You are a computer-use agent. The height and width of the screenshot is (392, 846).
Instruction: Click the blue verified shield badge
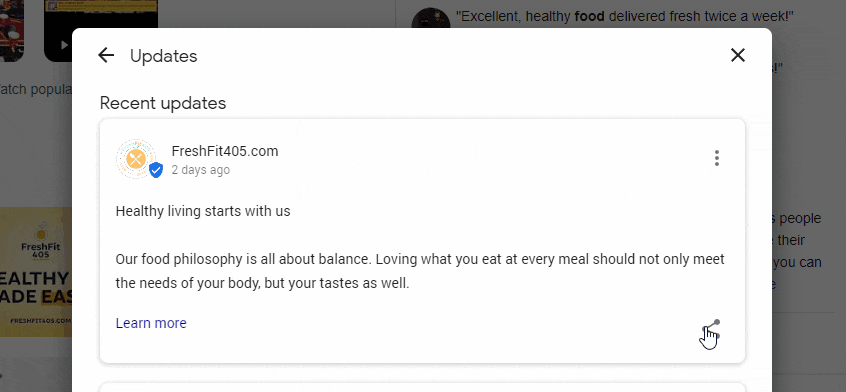tap(156, 170)
